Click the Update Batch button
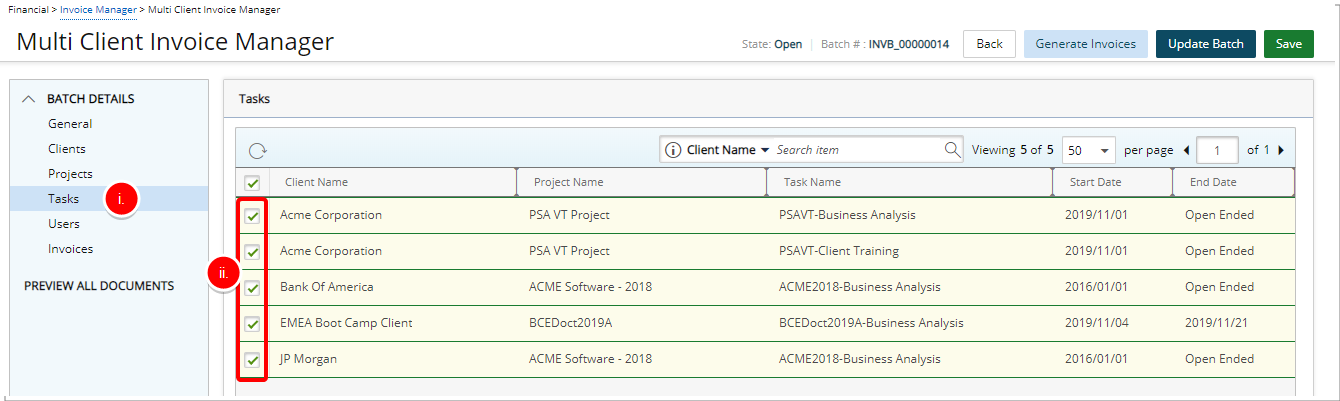 (1205, 44)
